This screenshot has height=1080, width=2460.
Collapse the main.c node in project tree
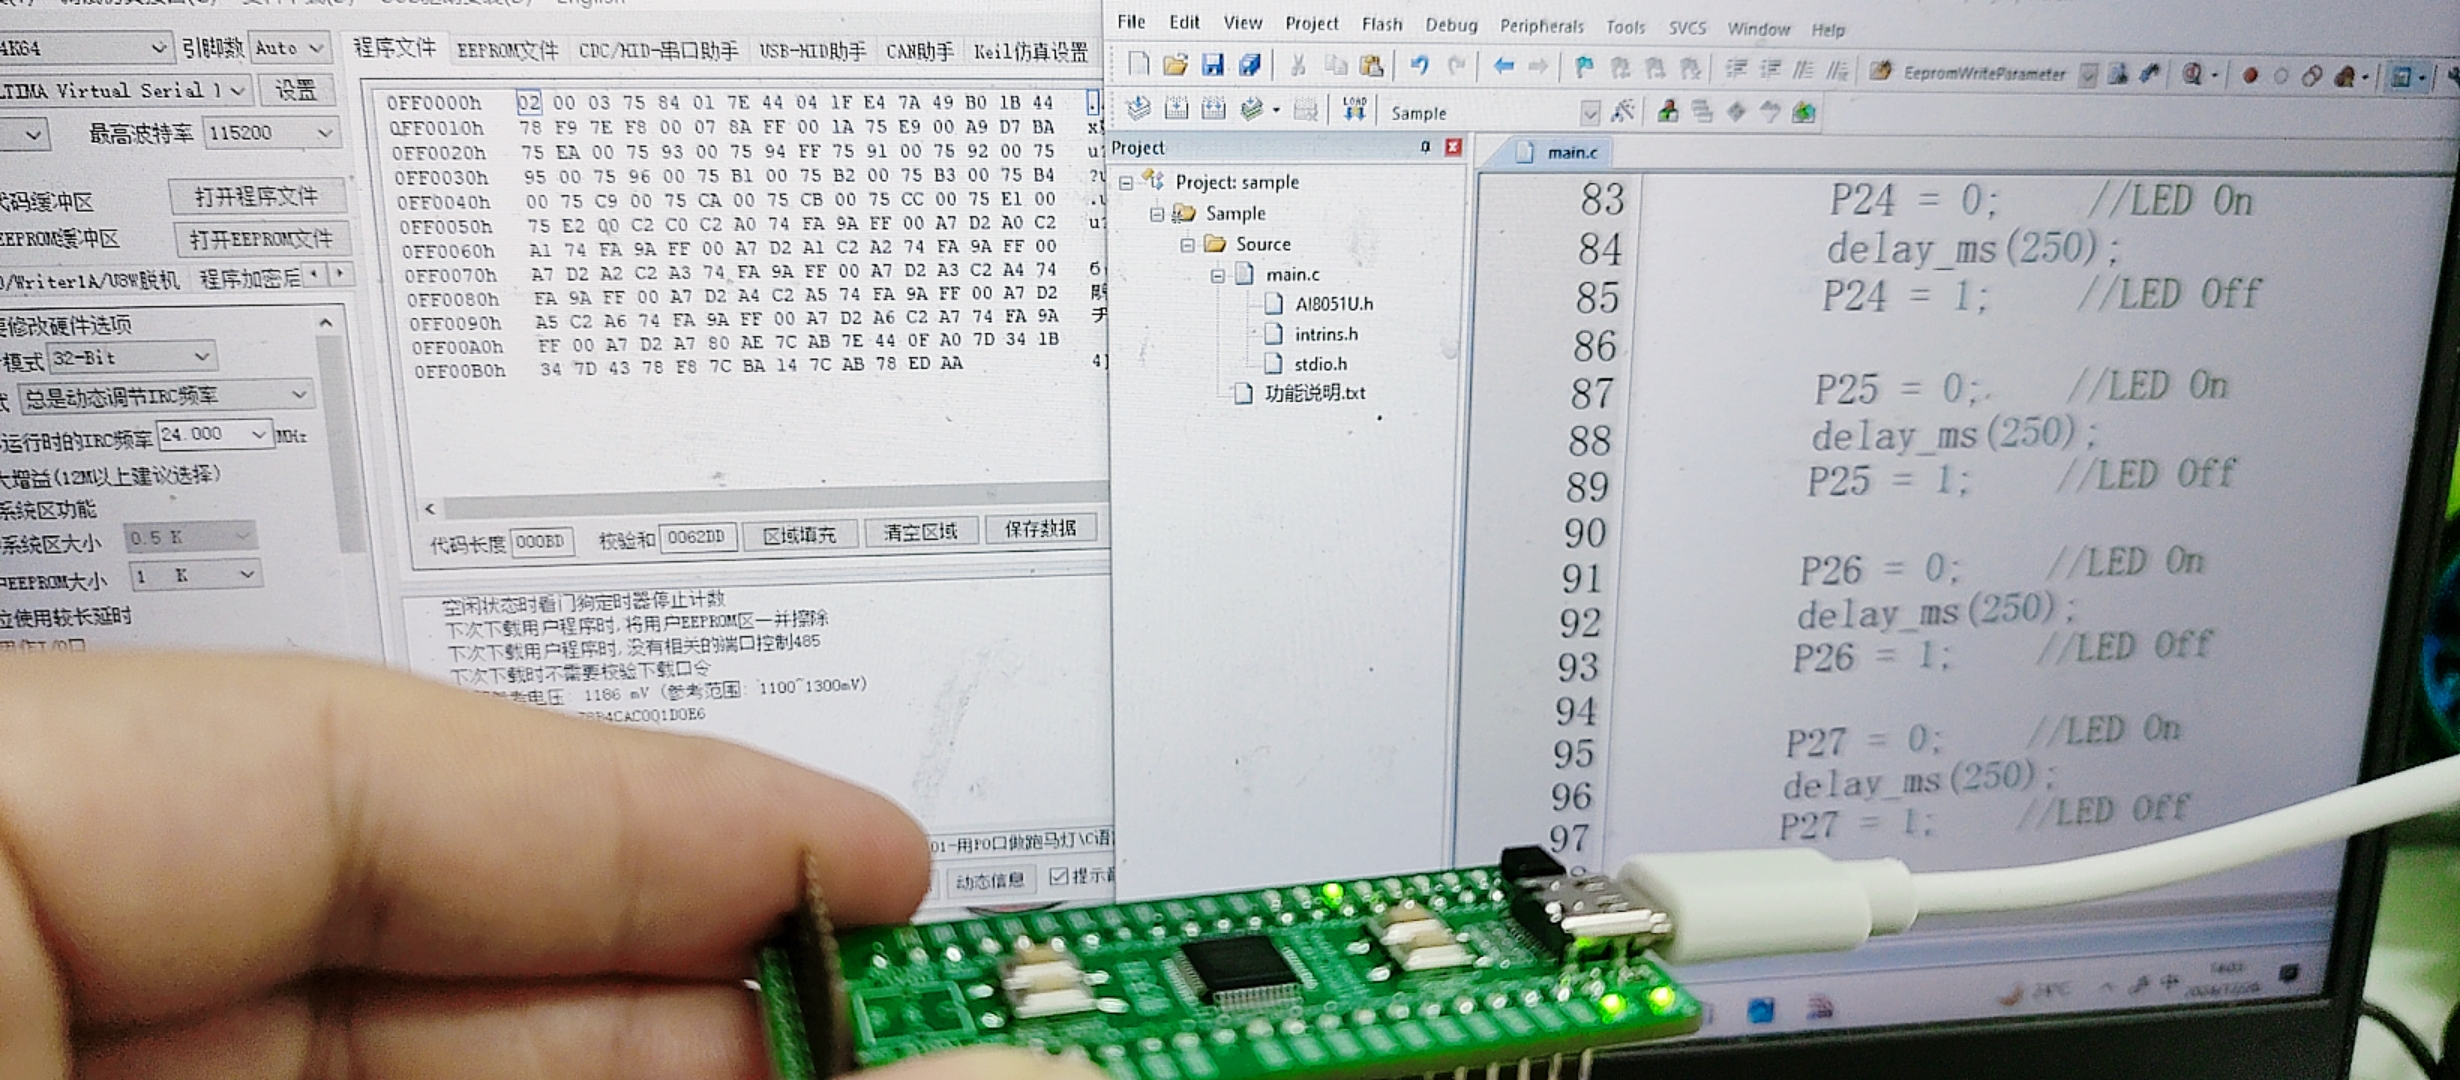coord(1217,275)
